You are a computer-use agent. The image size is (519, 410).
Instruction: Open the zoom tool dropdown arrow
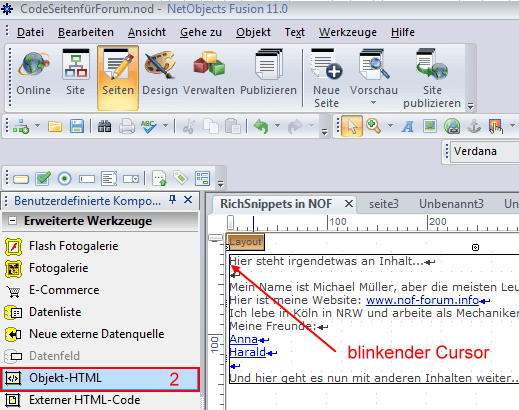pyautogui.click(x=390, y=126)
